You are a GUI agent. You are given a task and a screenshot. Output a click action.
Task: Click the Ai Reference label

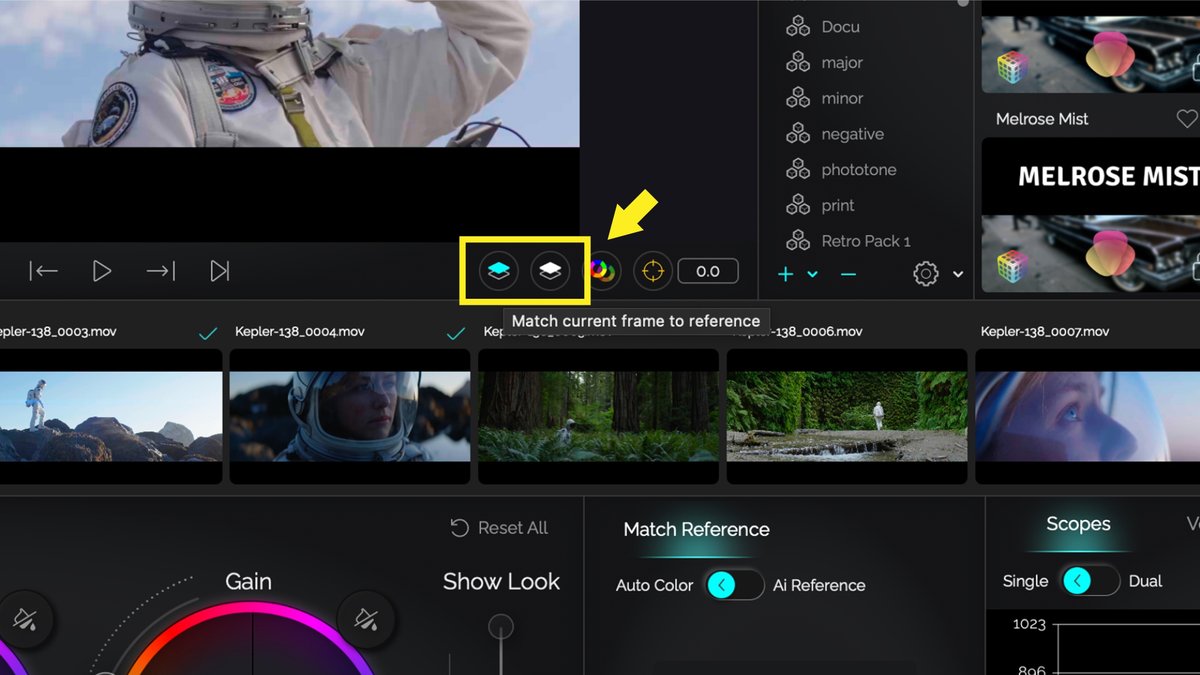(x=819, y=585)
